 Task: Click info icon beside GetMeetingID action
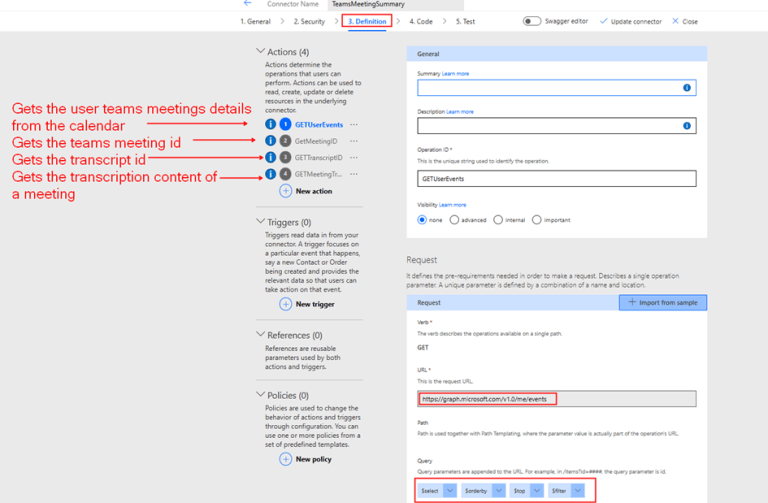point(270,141)
